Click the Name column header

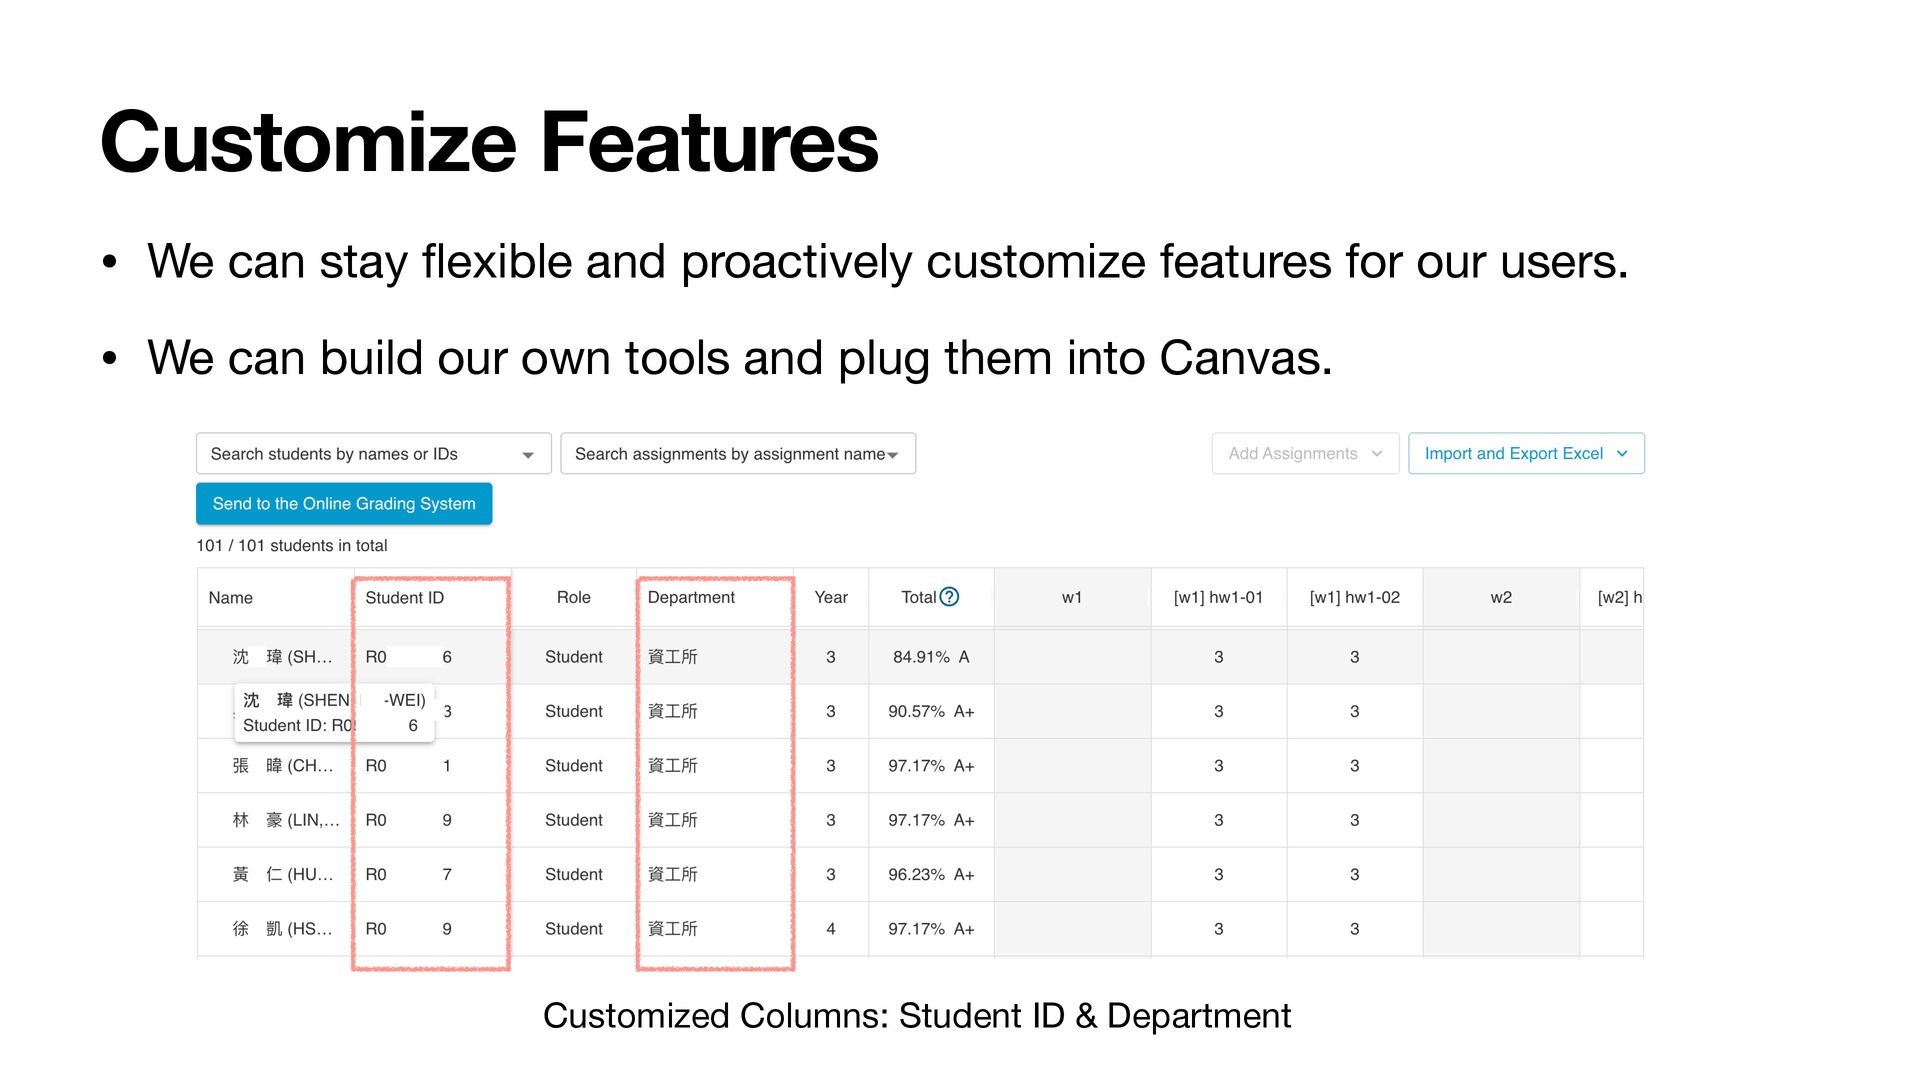[x=231, y=598]
